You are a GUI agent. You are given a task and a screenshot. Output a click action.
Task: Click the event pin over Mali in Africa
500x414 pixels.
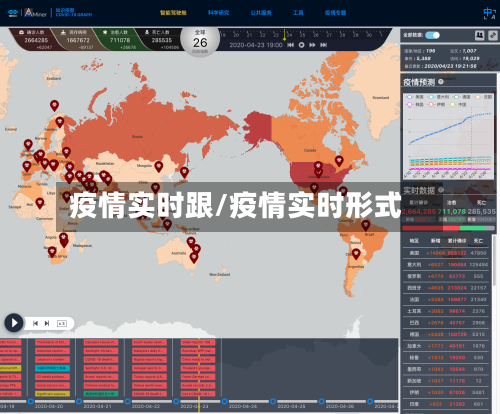pos(40,203)
